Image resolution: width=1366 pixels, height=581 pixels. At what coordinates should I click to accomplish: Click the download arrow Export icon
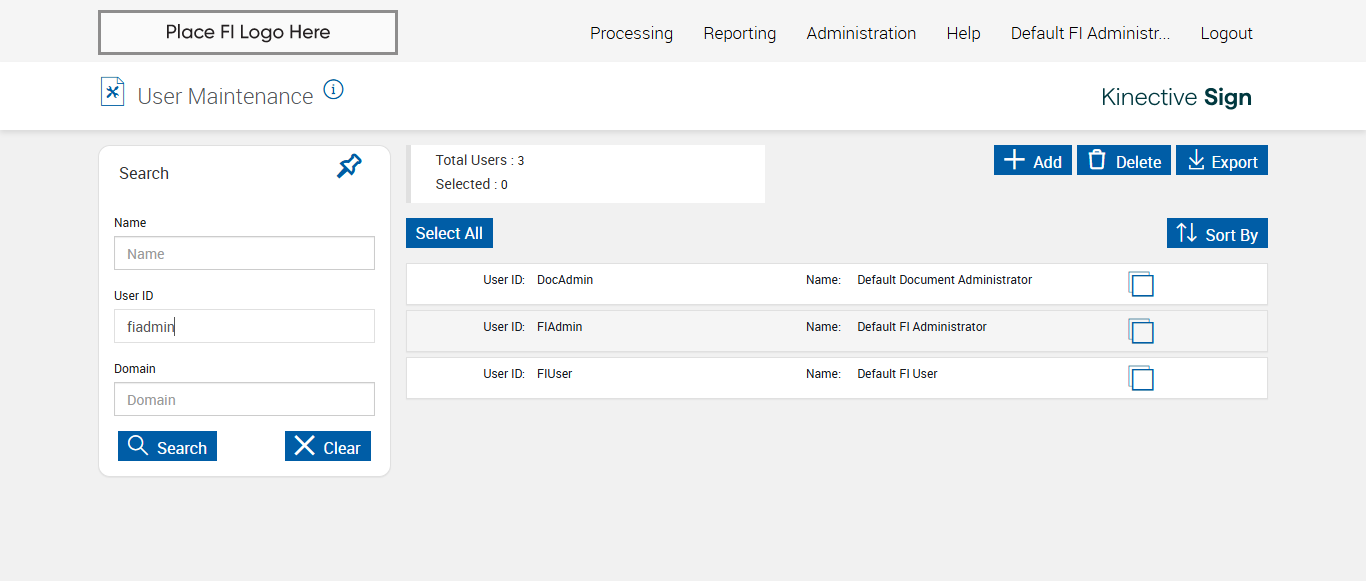(x=1196, y=160)
